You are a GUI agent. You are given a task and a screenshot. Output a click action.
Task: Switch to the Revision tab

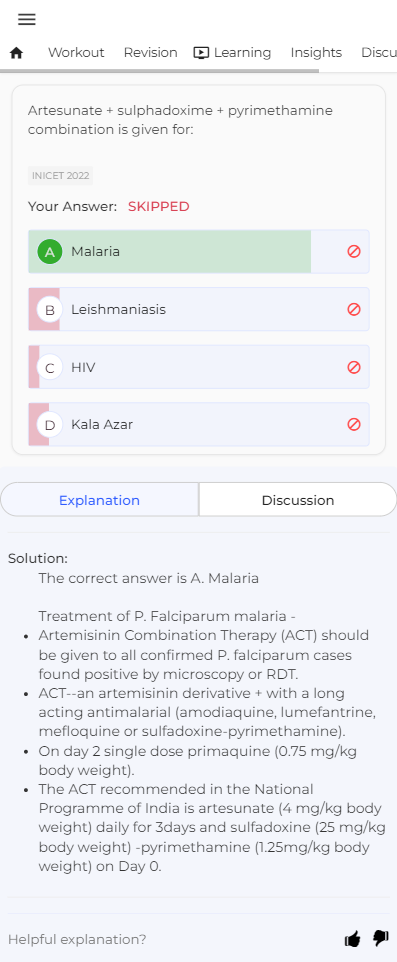(150, 53)
